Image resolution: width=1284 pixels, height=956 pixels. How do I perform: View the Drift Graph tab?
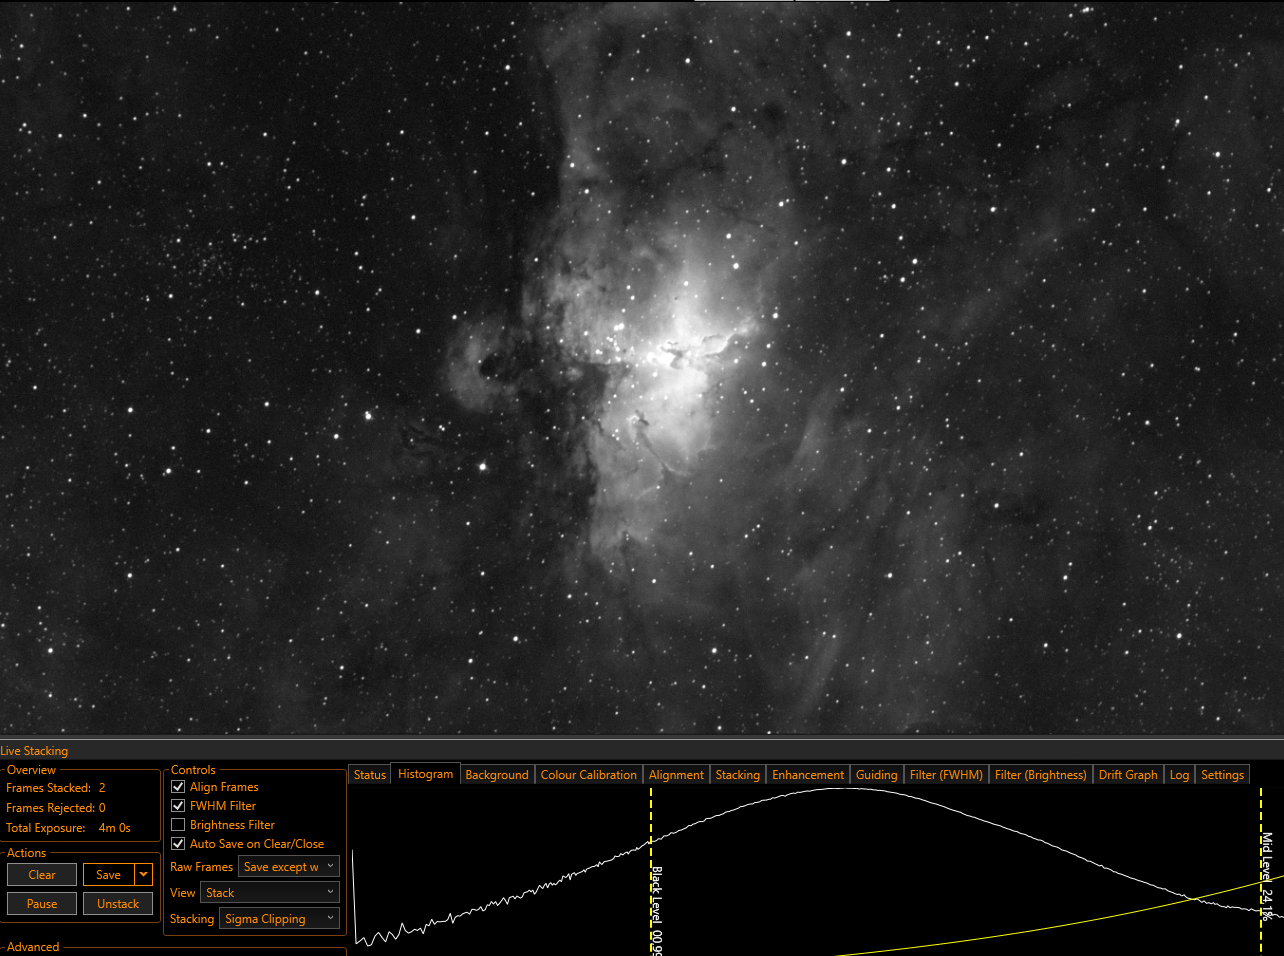point(1128,775)
